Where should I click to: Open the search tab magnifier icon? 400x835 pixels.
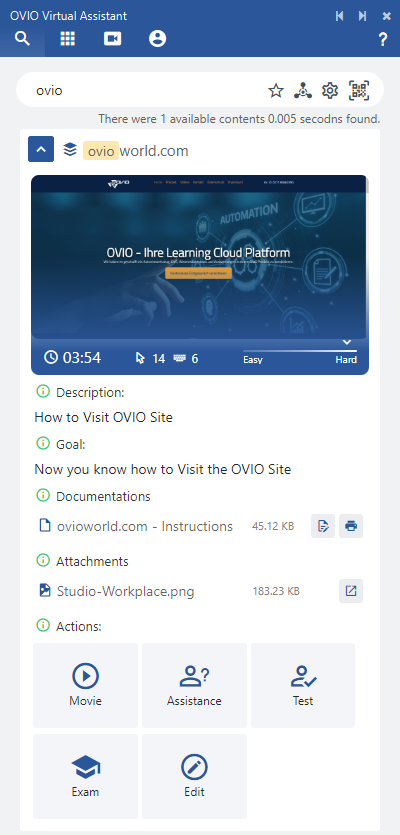coord(22,39)
